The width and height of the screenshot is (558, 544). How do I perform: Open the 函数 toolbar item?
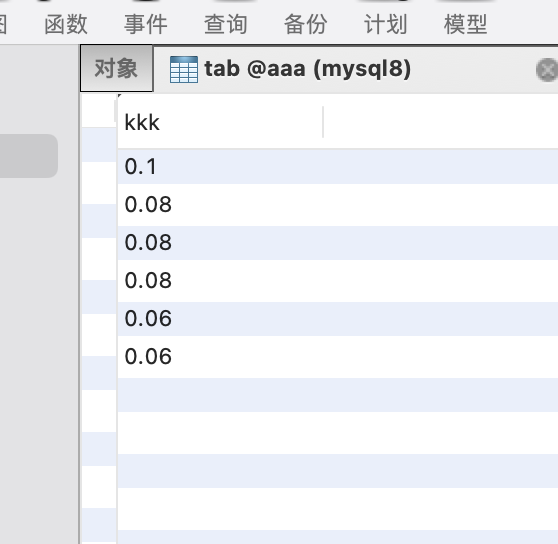(x=66, y=25)
